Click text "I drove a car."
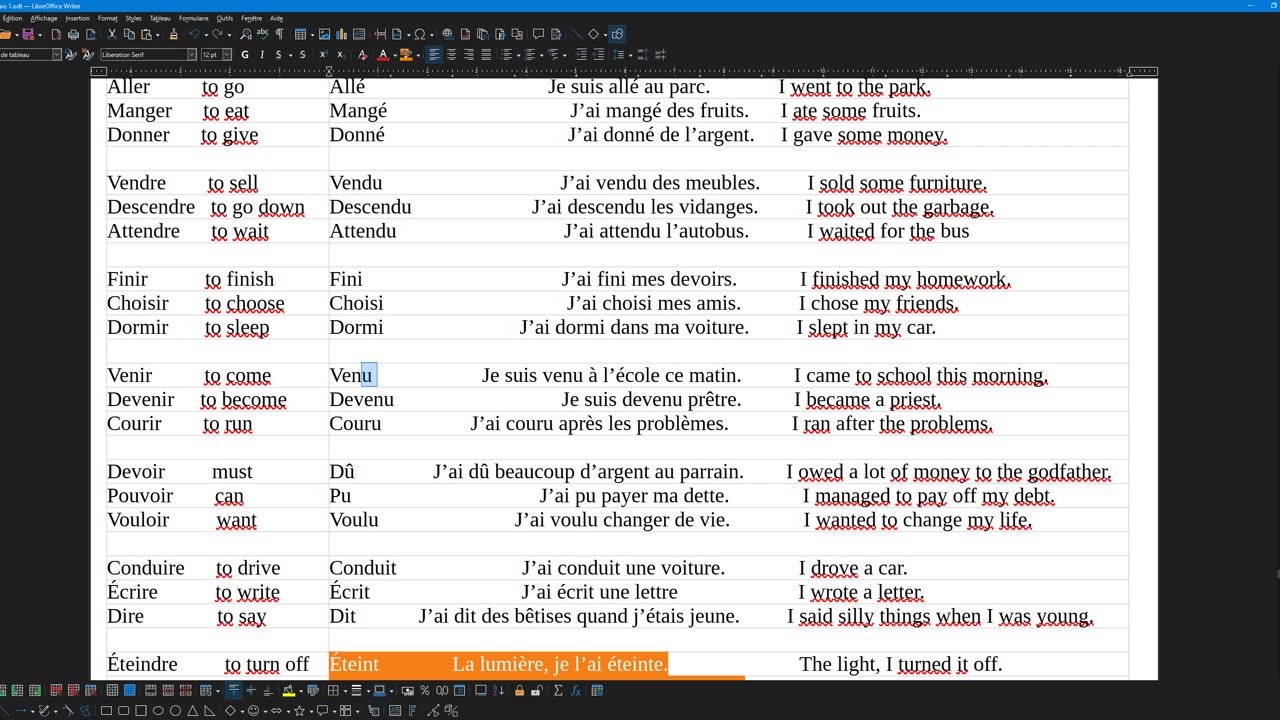 click(853, 568)
